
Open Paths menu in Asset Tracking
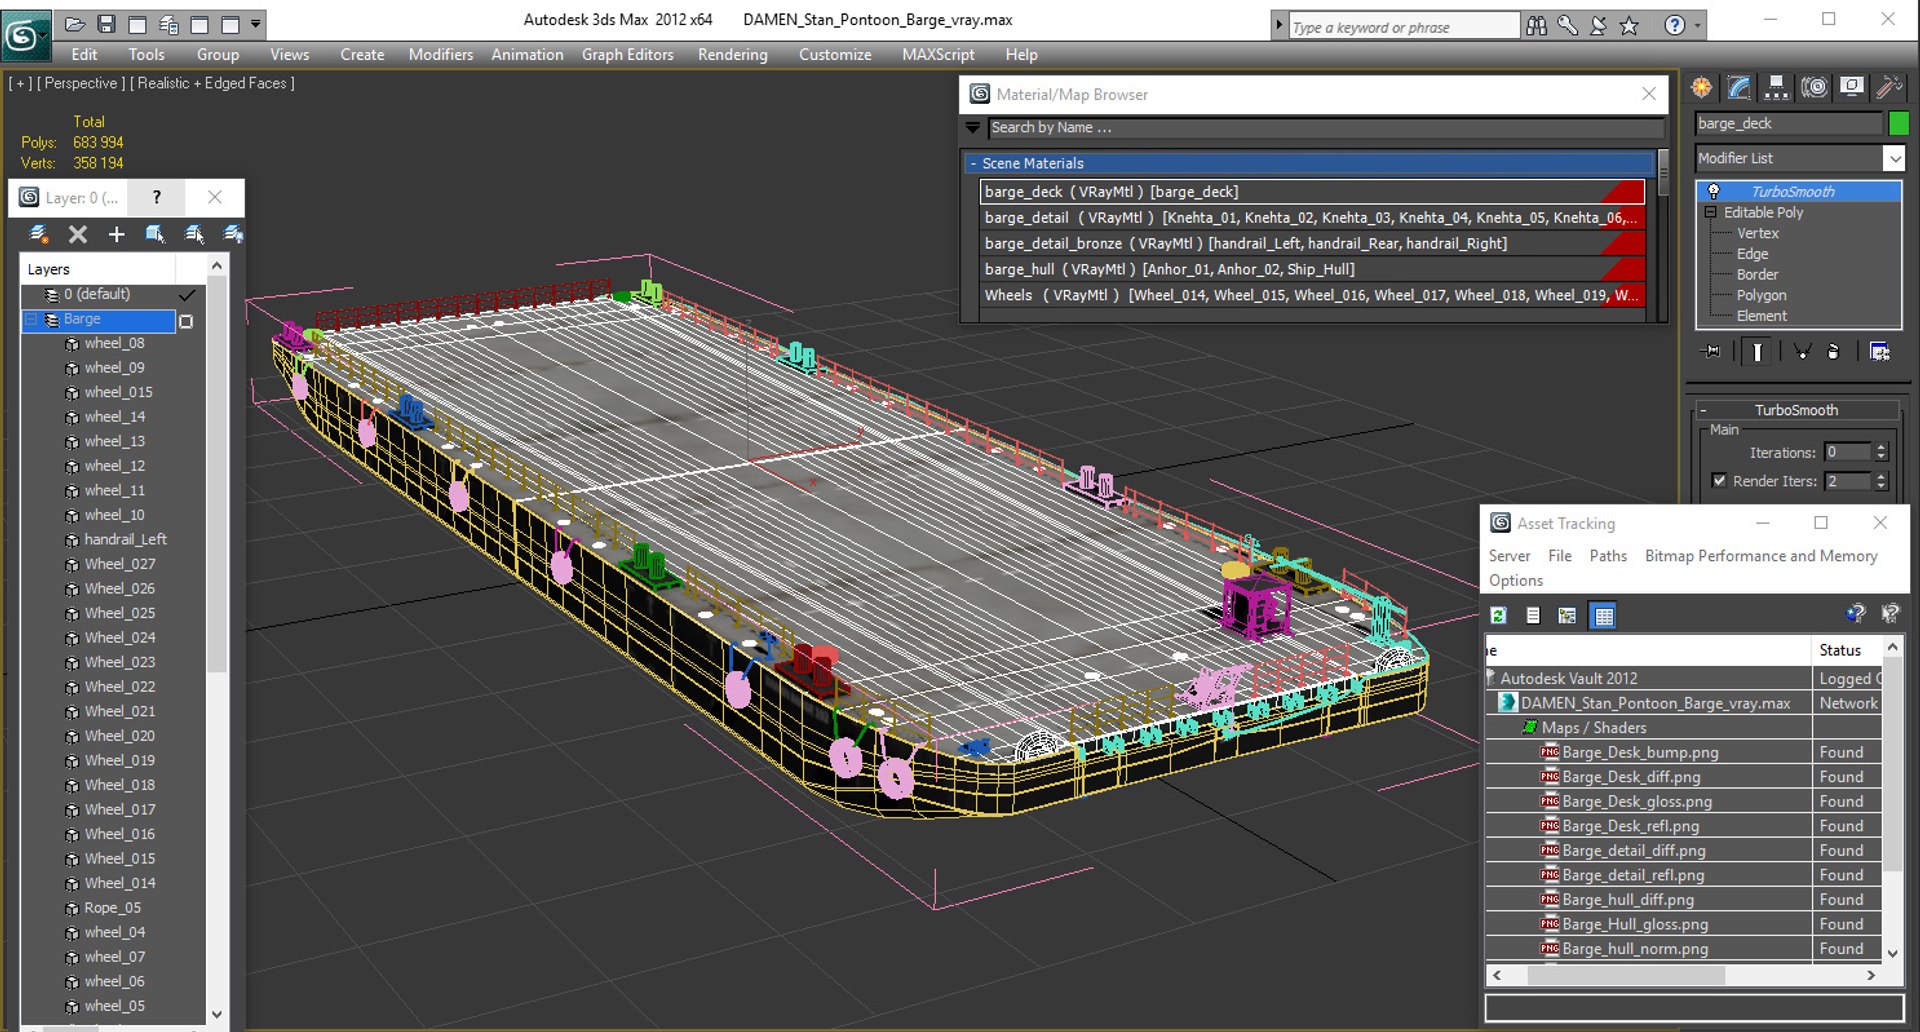coord(1607,556)
